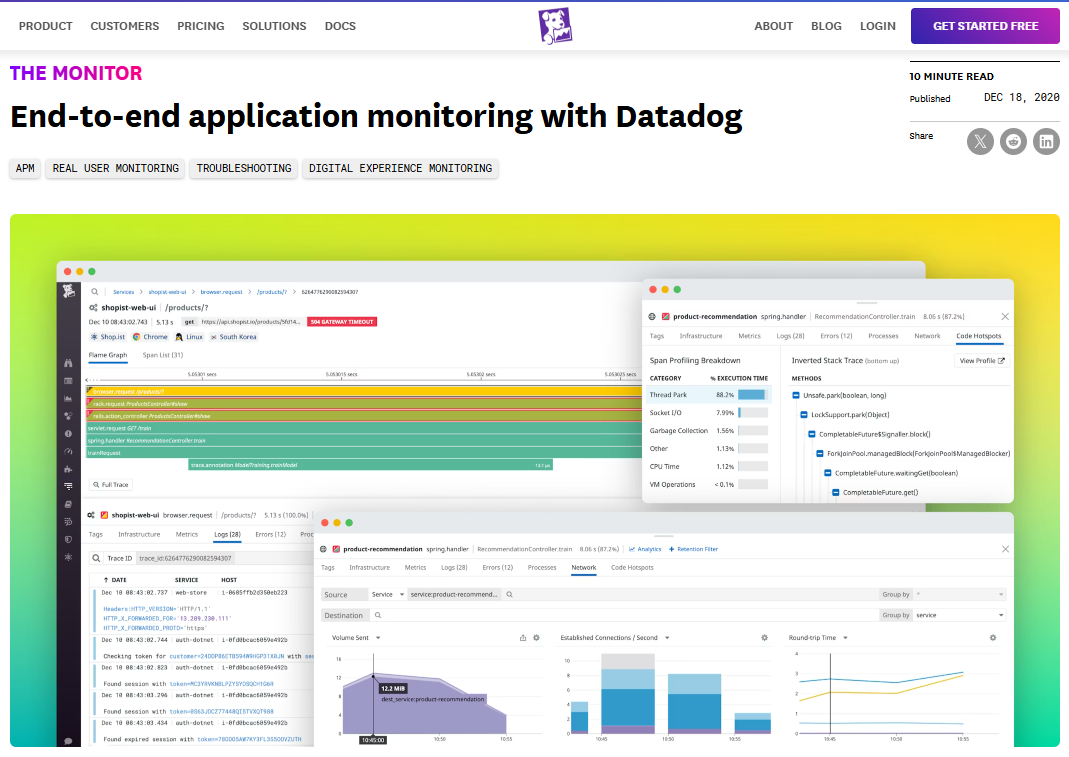
Task: Expand the Unsafe.park stack trace node
Action: point(795,395)
